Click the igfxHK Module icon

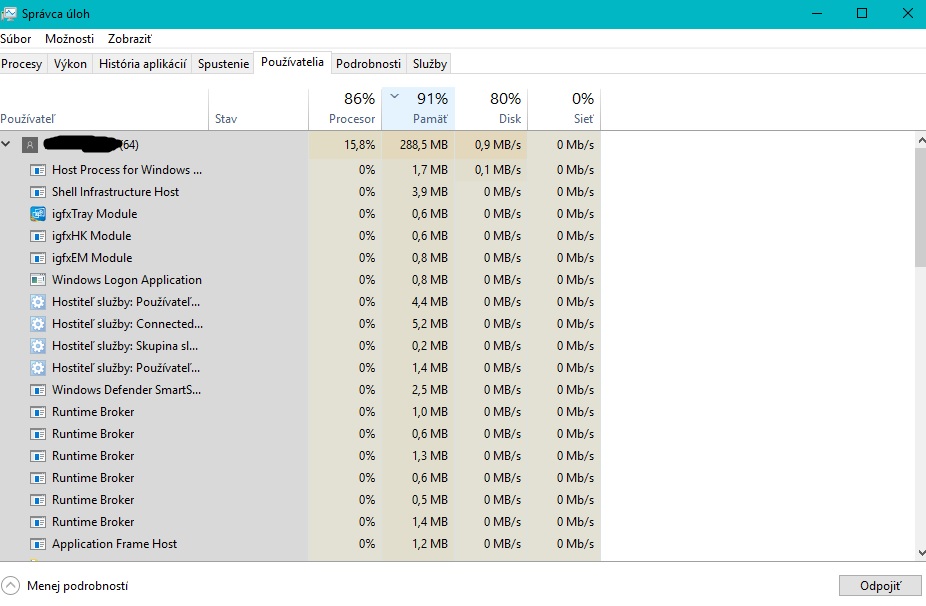[38, 236]
